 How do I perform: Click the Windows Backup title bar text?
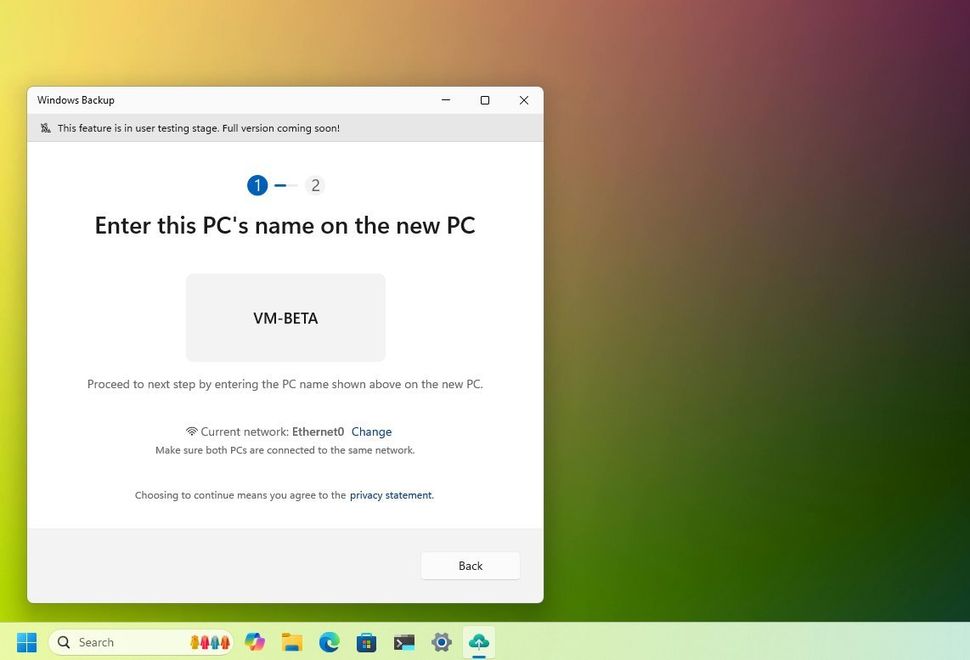pos(75,100)
